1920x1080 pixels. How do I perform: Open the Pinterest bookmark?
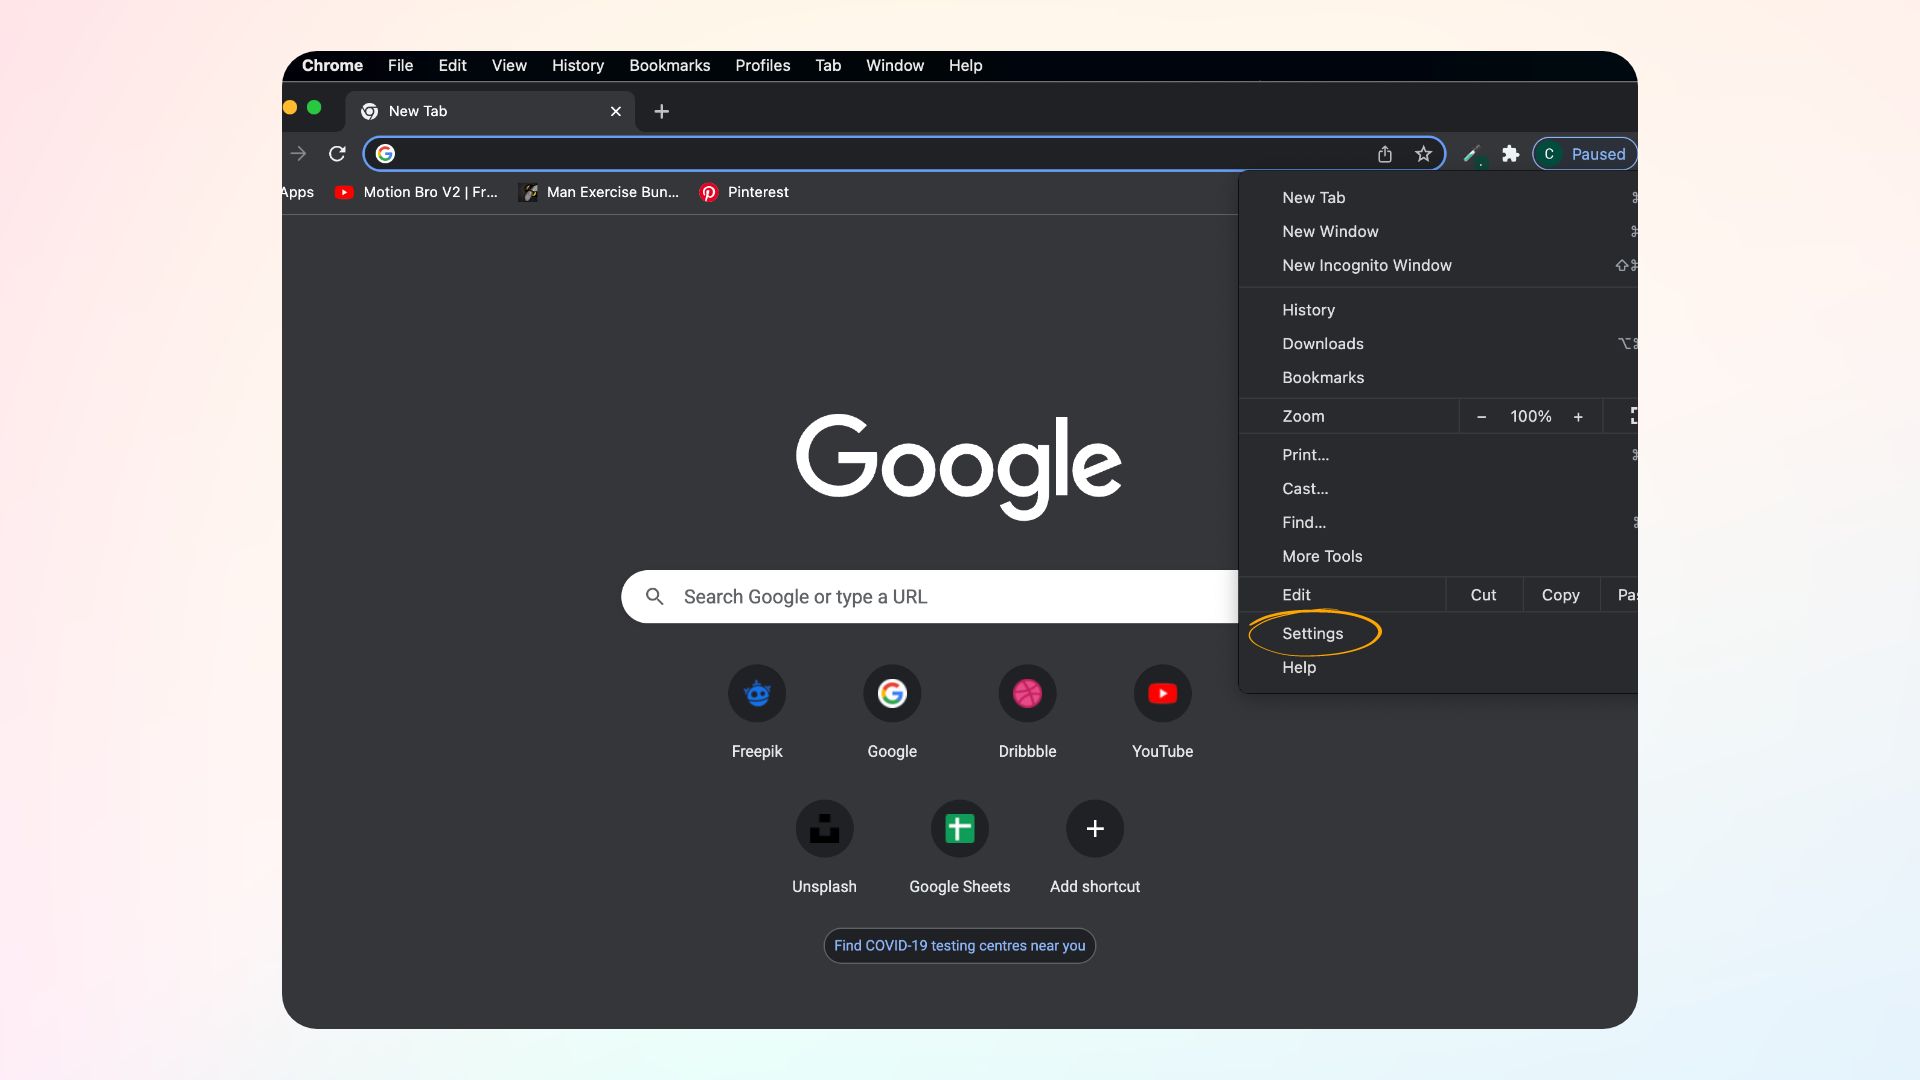(744, 192)
